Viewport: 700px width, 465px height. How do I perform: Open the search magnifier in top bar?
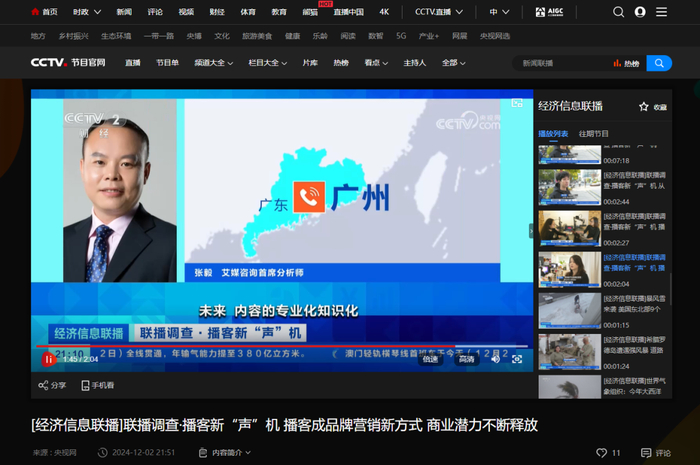[x=618, y=12]
